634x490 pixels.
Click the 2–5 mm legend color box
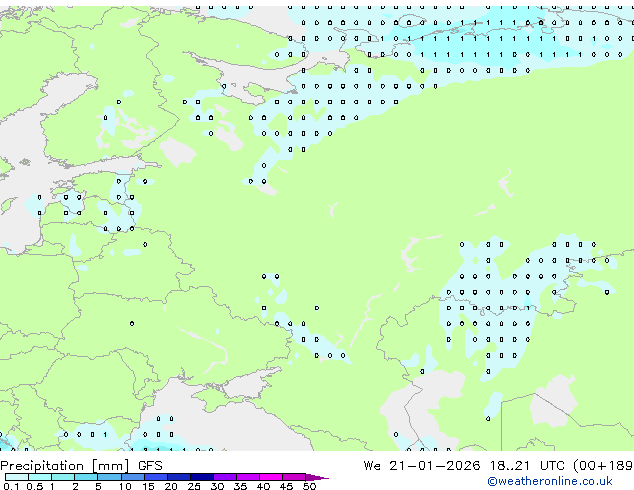point(86,477)
